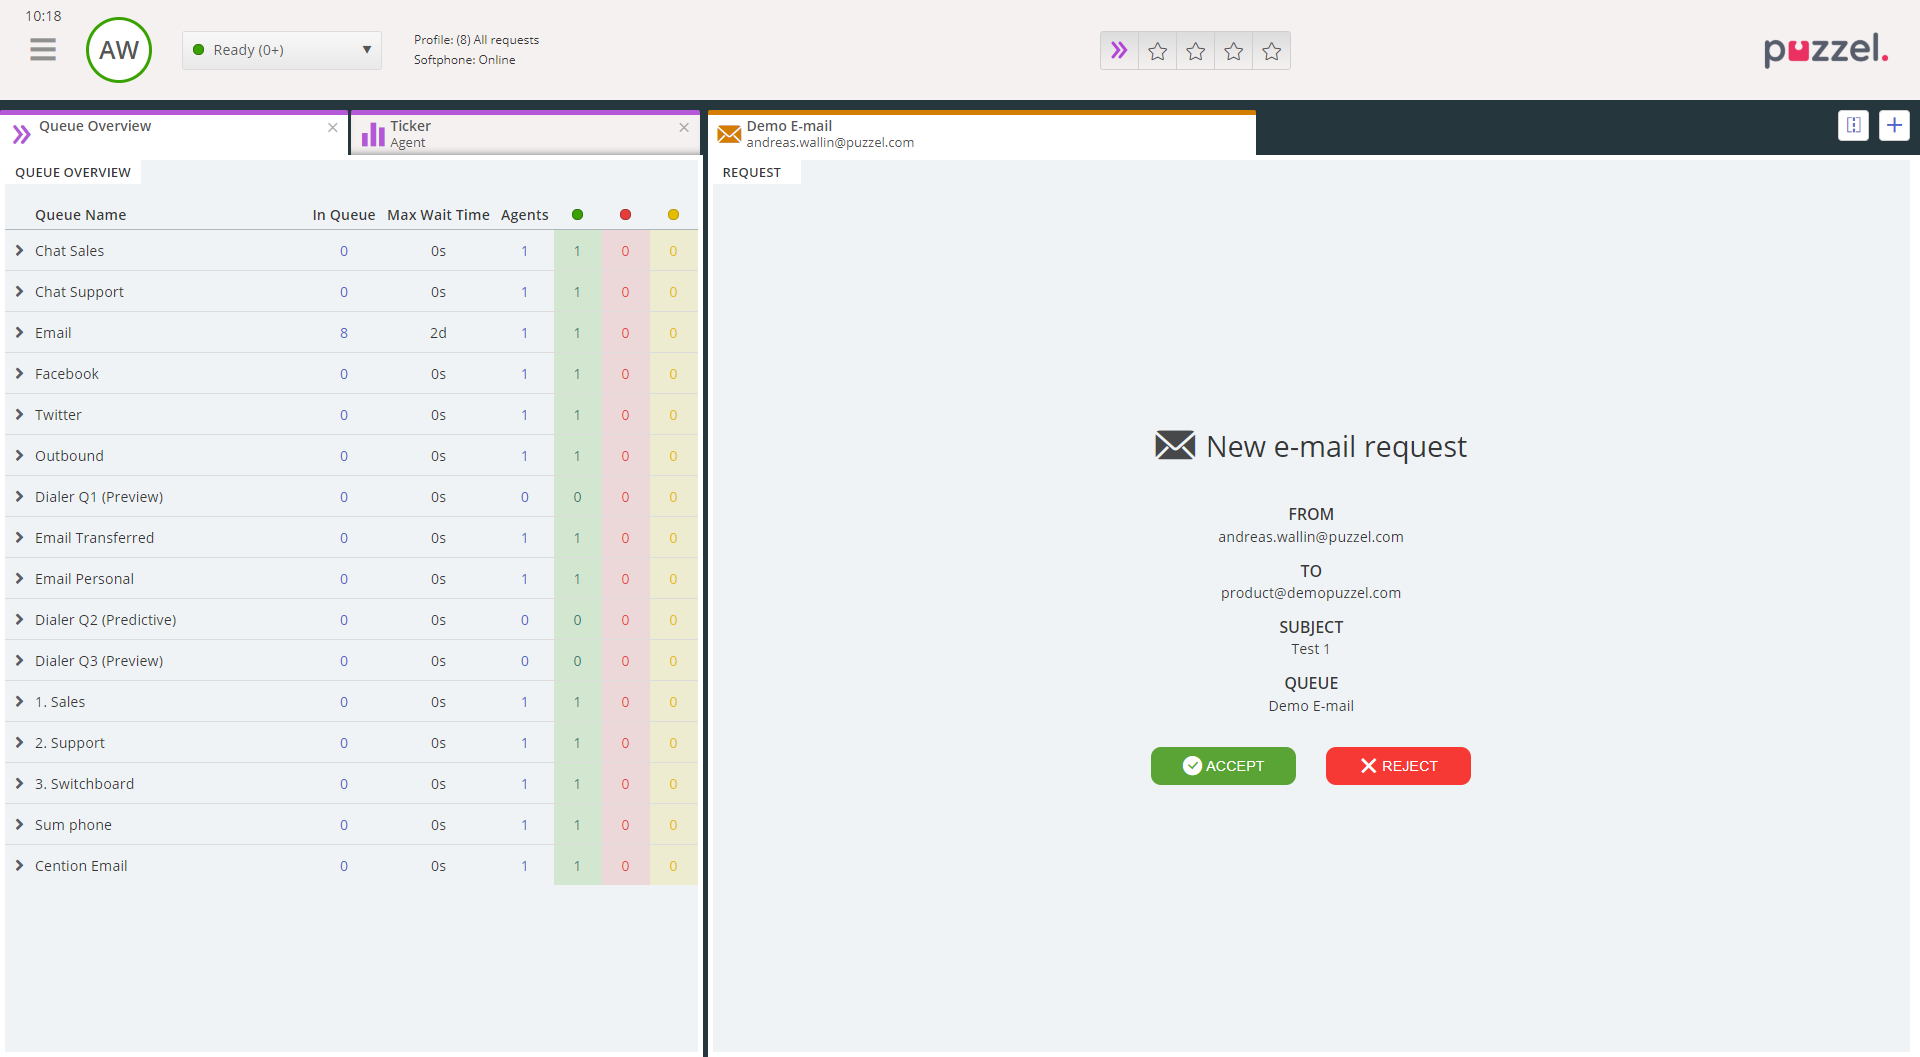Expand the Chat Sales queue row

pyautogui.click(x=19, y=251)
